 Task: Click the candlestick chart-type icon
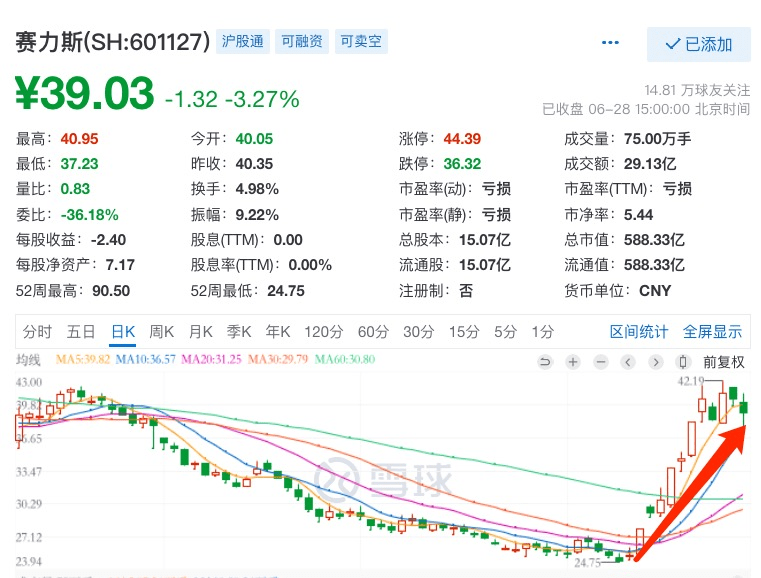[683, 362]
